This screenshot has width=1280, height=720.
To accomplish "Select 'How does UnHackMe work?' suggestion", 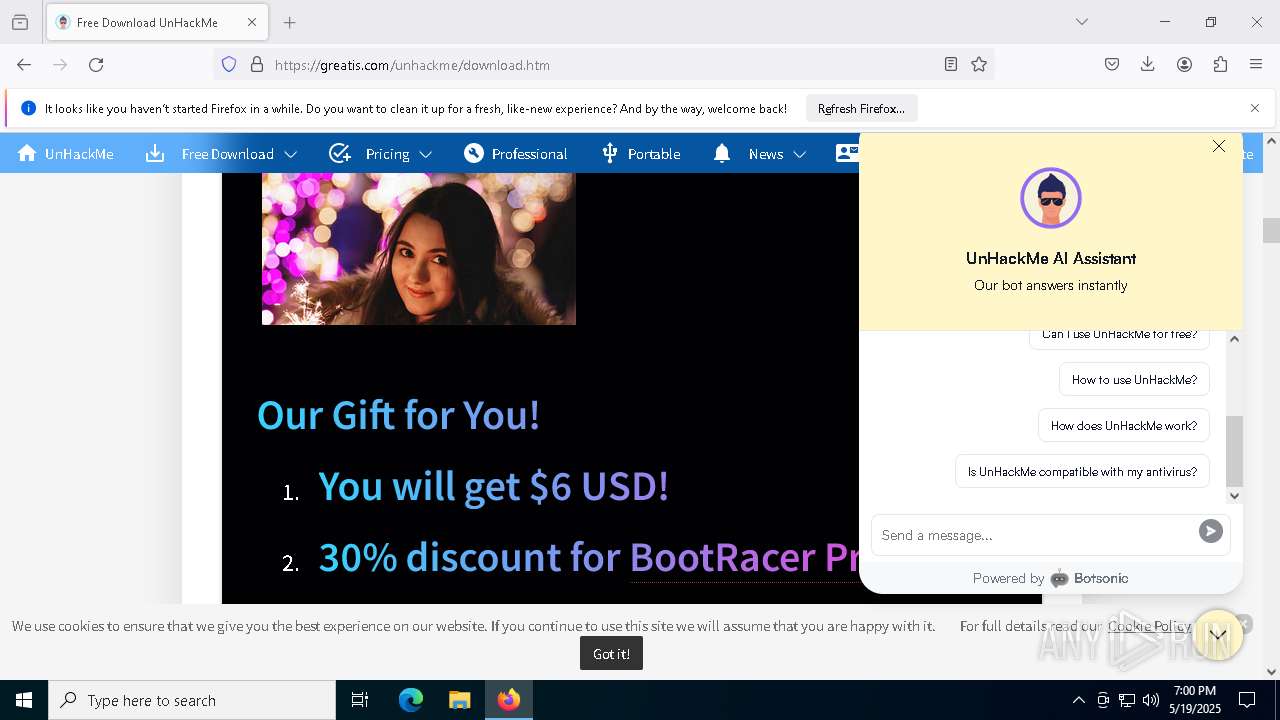I will [x=1124, y=426].
